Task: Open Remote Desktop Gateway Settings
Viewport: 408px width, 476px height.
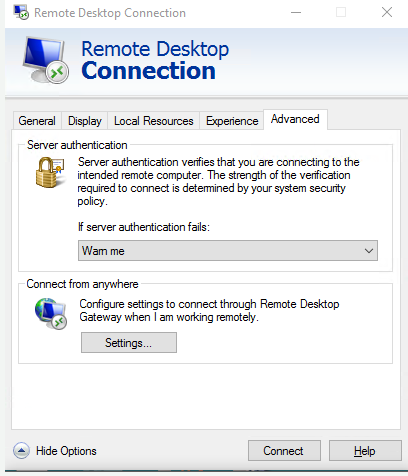Action: pos(129,343)
